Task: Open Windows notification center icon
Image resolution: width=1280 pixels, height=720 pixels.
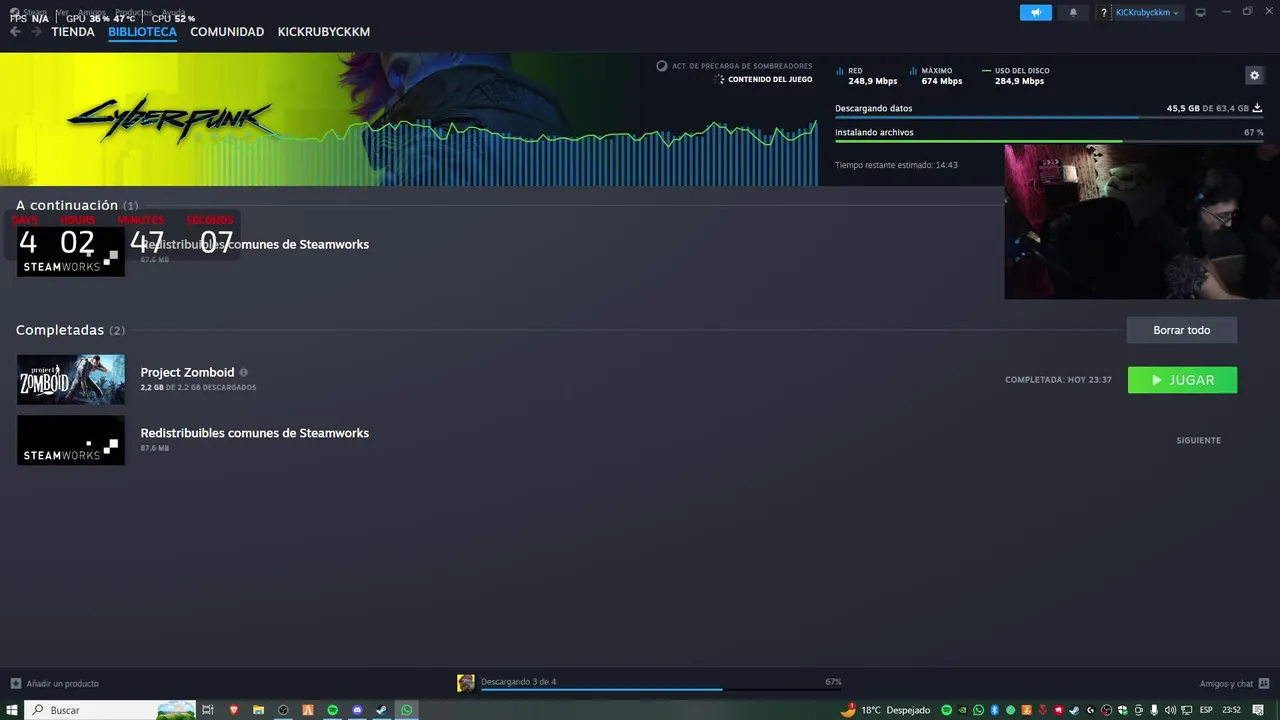Action: (1258, 710)
